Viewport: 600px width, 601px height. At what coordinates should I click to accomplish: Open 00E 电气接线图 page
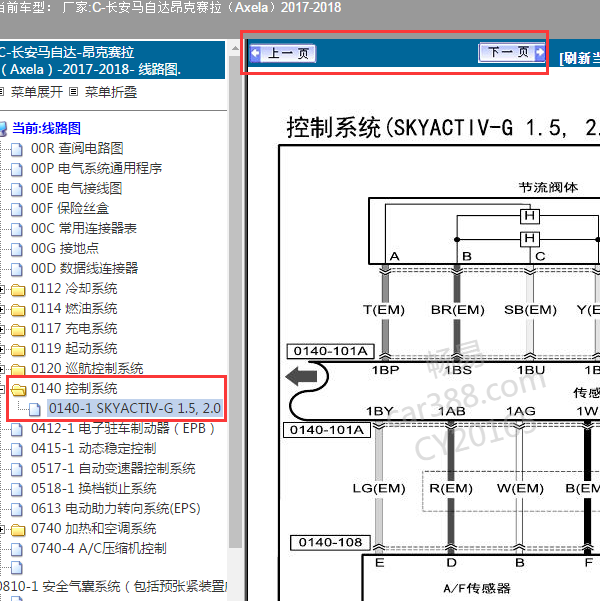coord(76,188)
